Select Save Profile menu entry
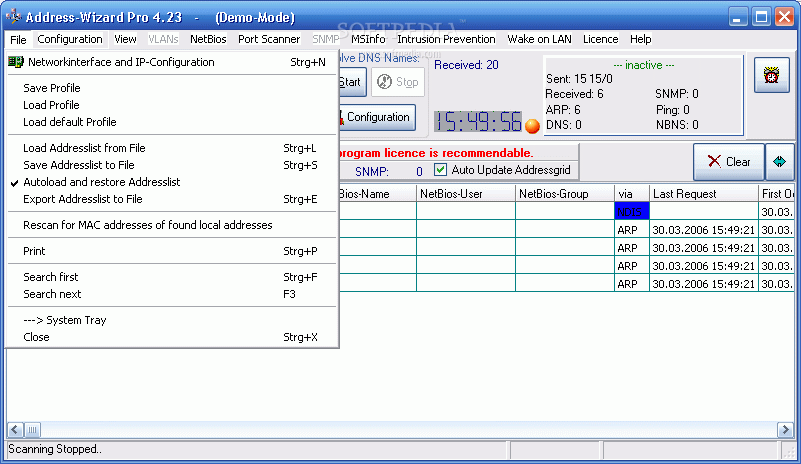 [172, 88]
